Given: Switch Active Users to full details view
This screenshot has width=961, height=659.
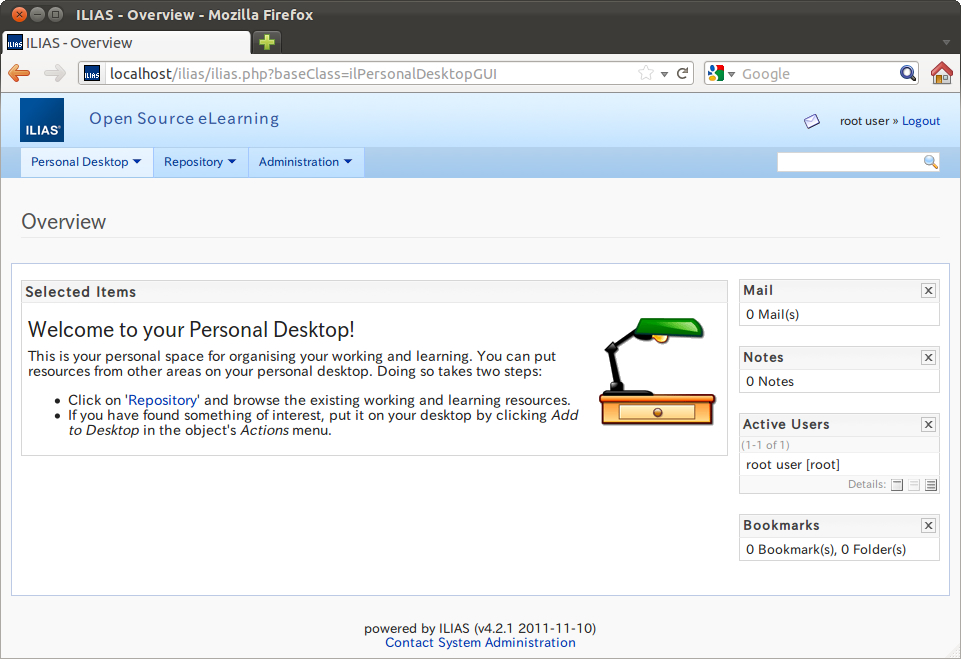Looking at the screenshot, I should click(x=931, y=485).
